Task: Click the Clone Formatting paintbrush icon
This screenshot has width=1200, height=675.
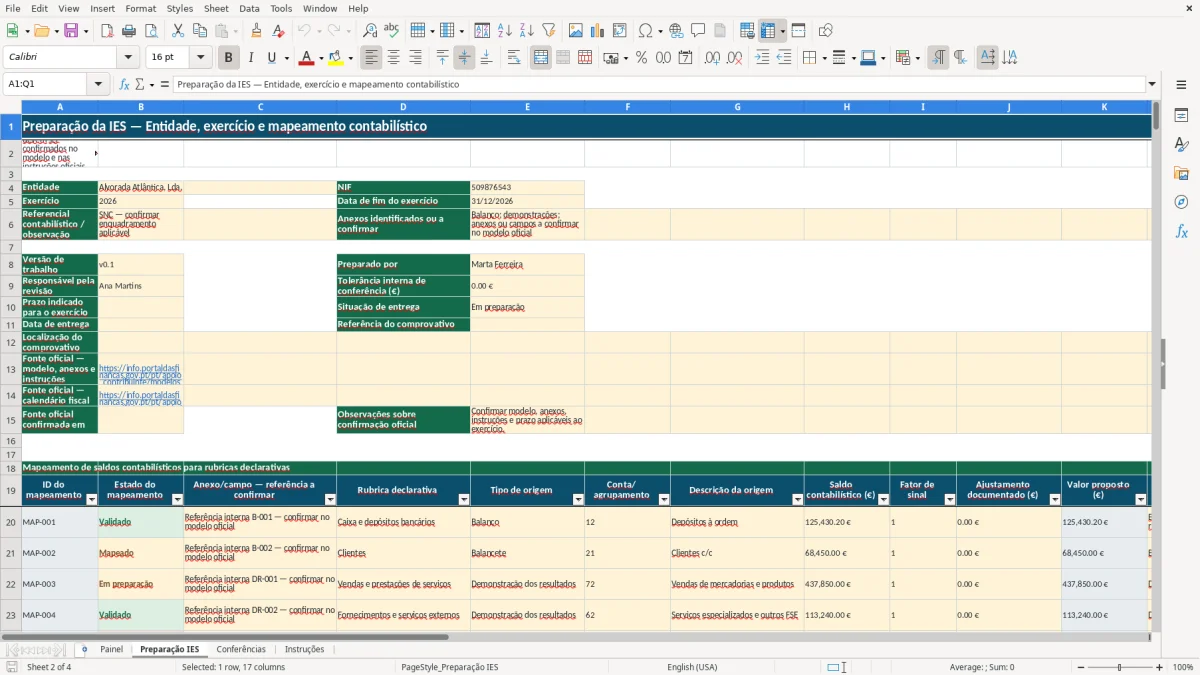Action: coord(256,31)
